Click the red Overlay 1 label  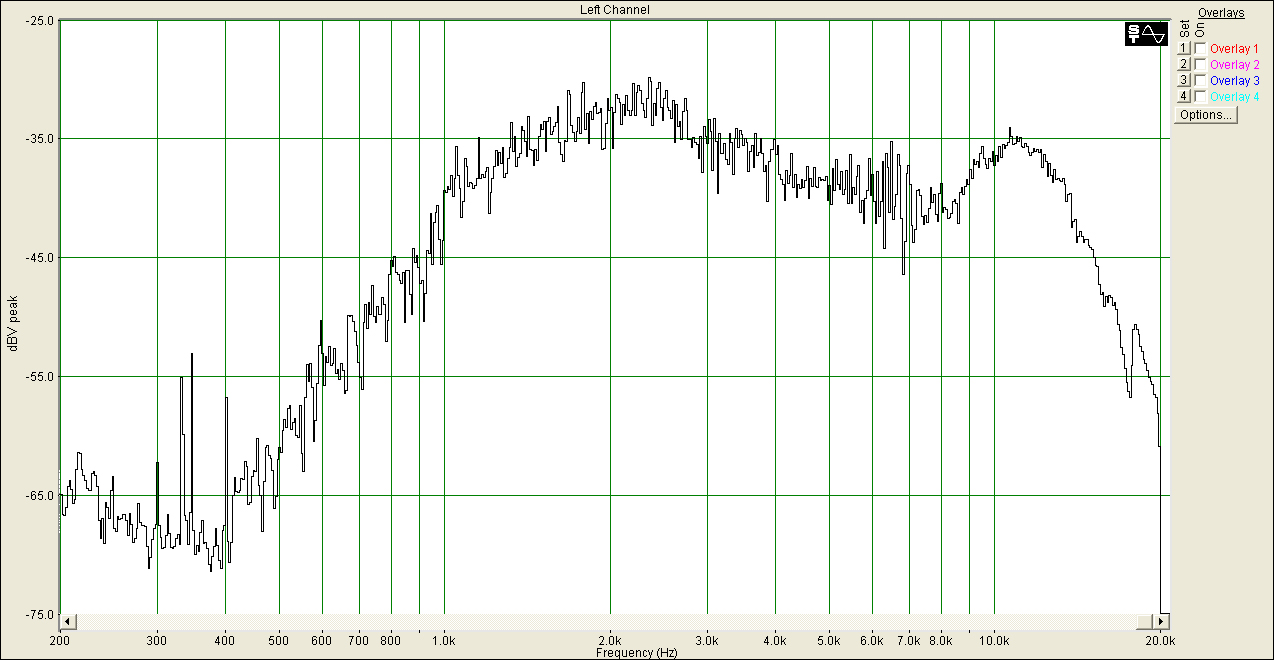click(1235, 48)
